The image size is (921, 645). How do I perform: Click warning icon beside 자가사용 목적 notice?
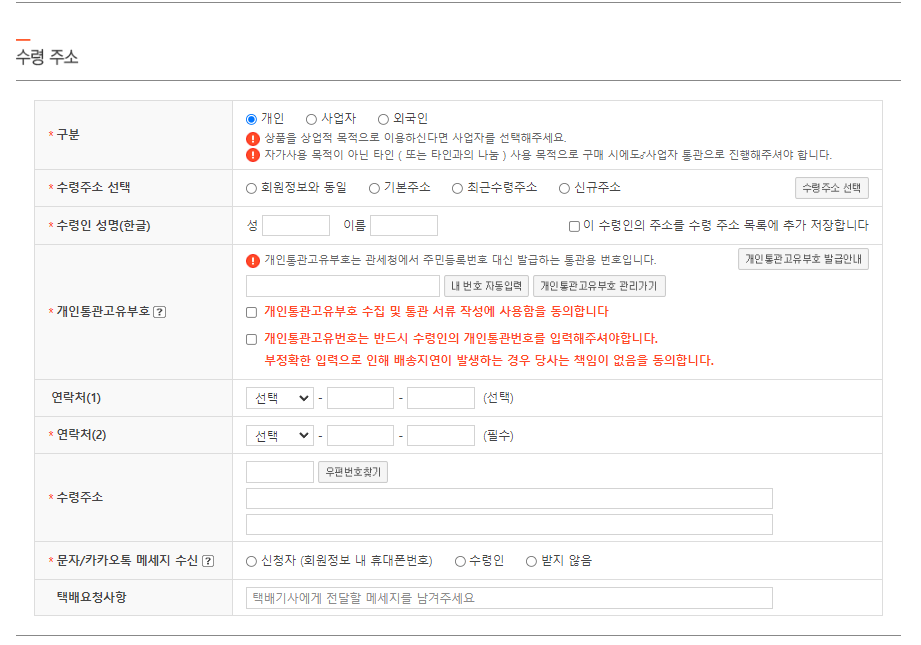253,155
